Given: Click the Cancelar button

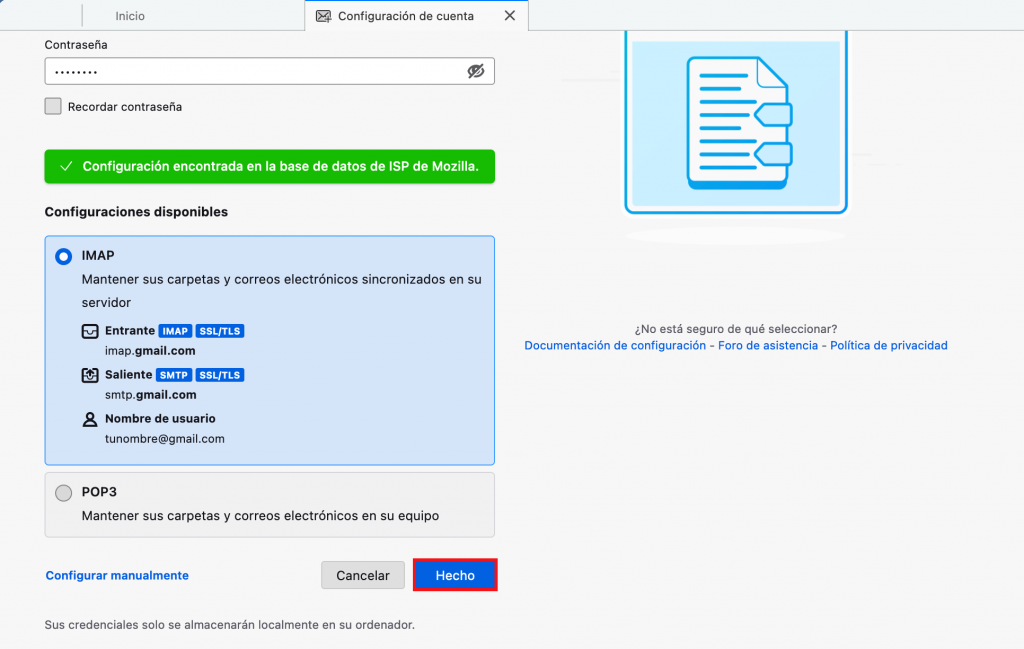Looking at the screenshot, I should (362, 575).
